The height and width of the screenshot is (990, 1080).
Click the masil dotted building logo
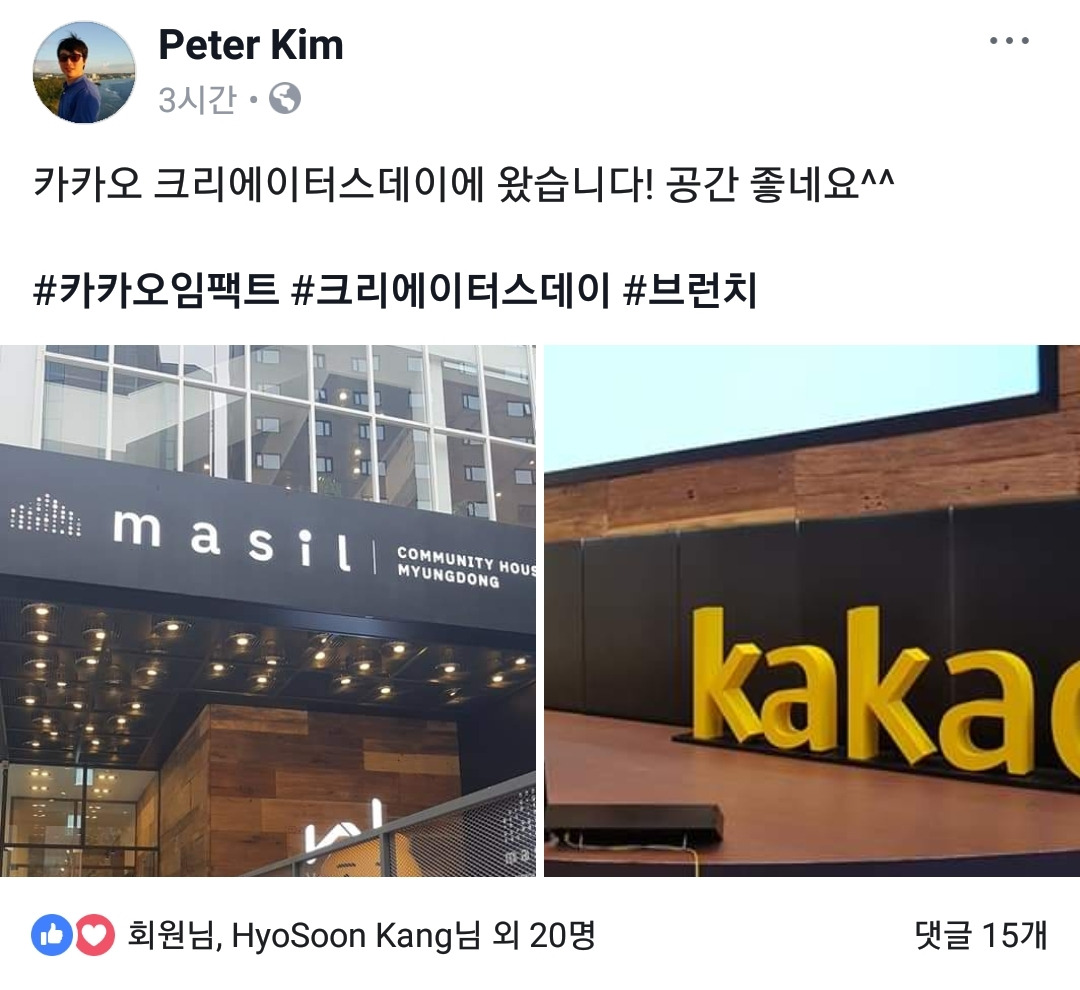45,515
